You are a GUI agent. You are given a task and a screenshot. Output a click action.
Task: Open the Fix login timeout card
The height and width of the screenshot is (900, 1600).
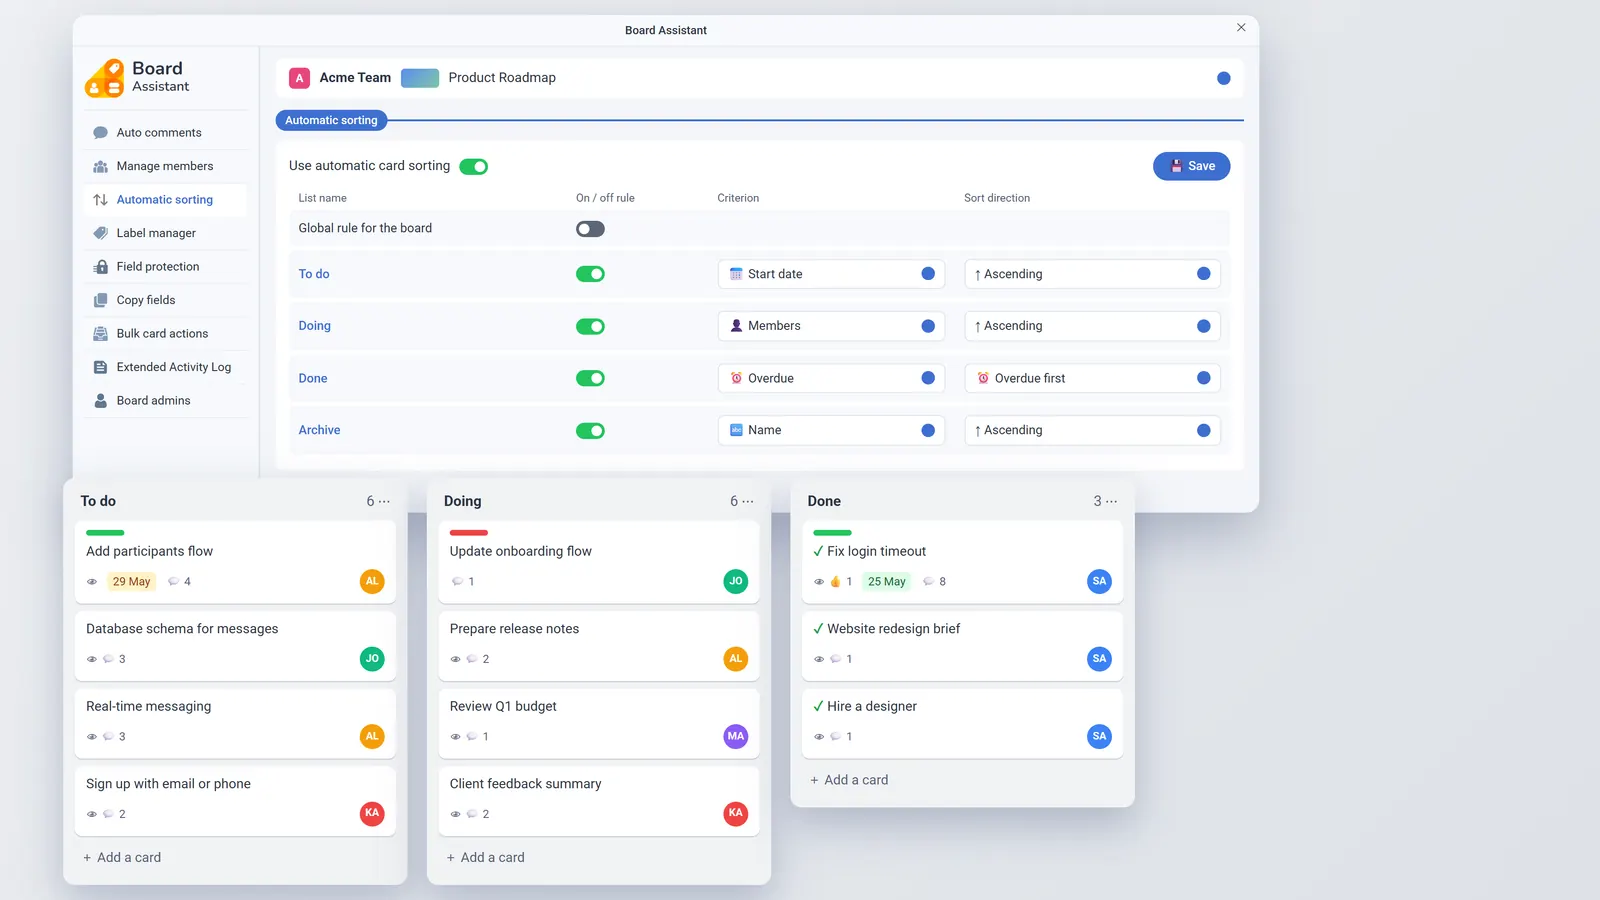point(962,562)
